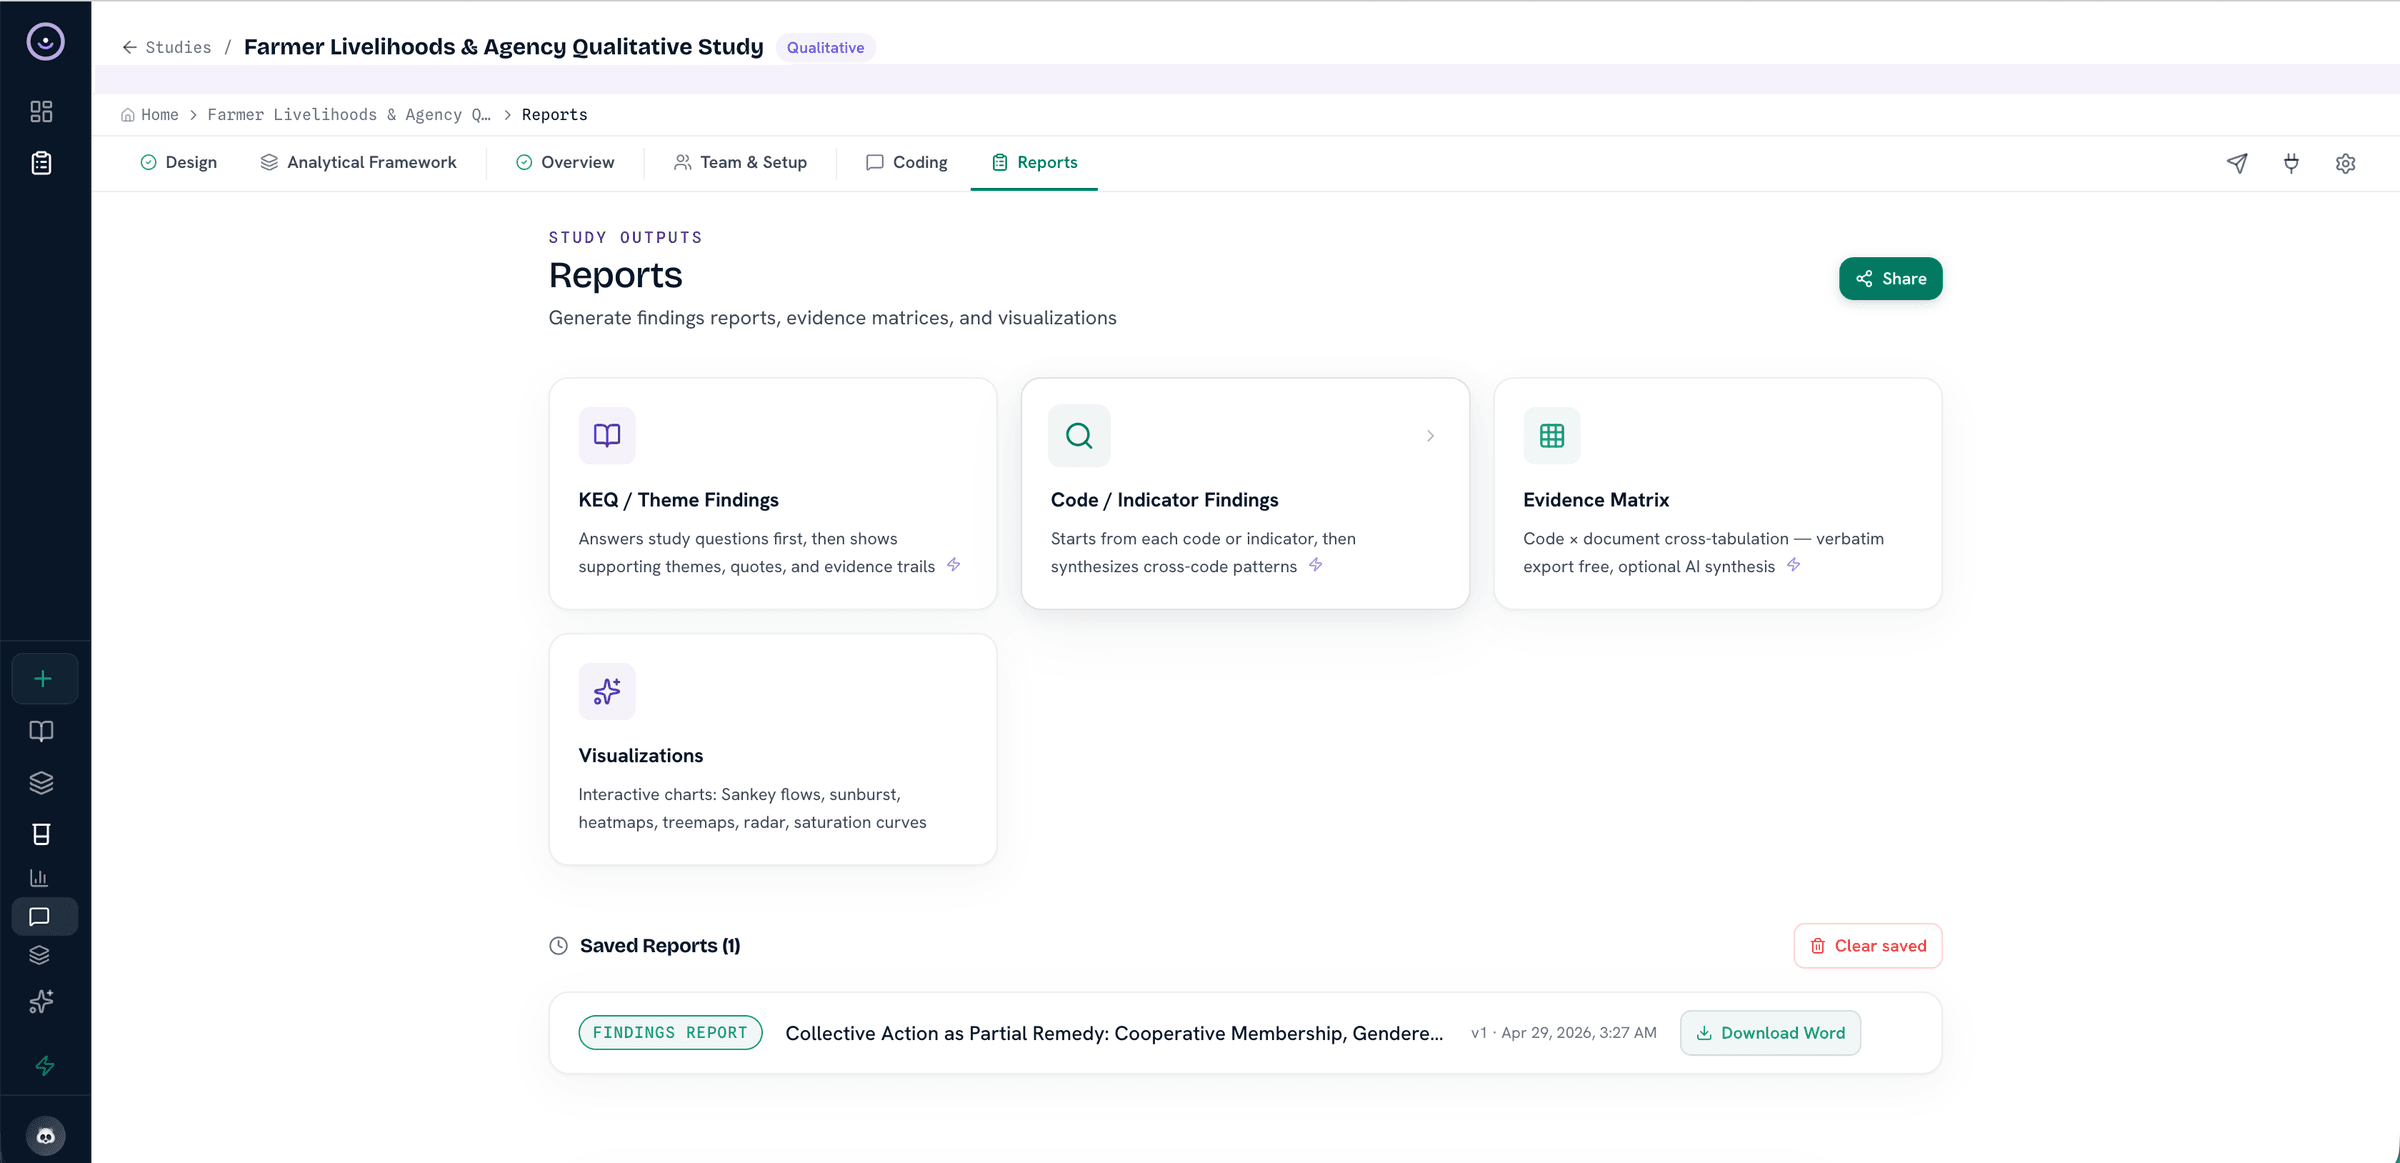Switch to the Coding tab
Image resolution: width=2400 pixels, height=1163 pixels.
[906, 162]
